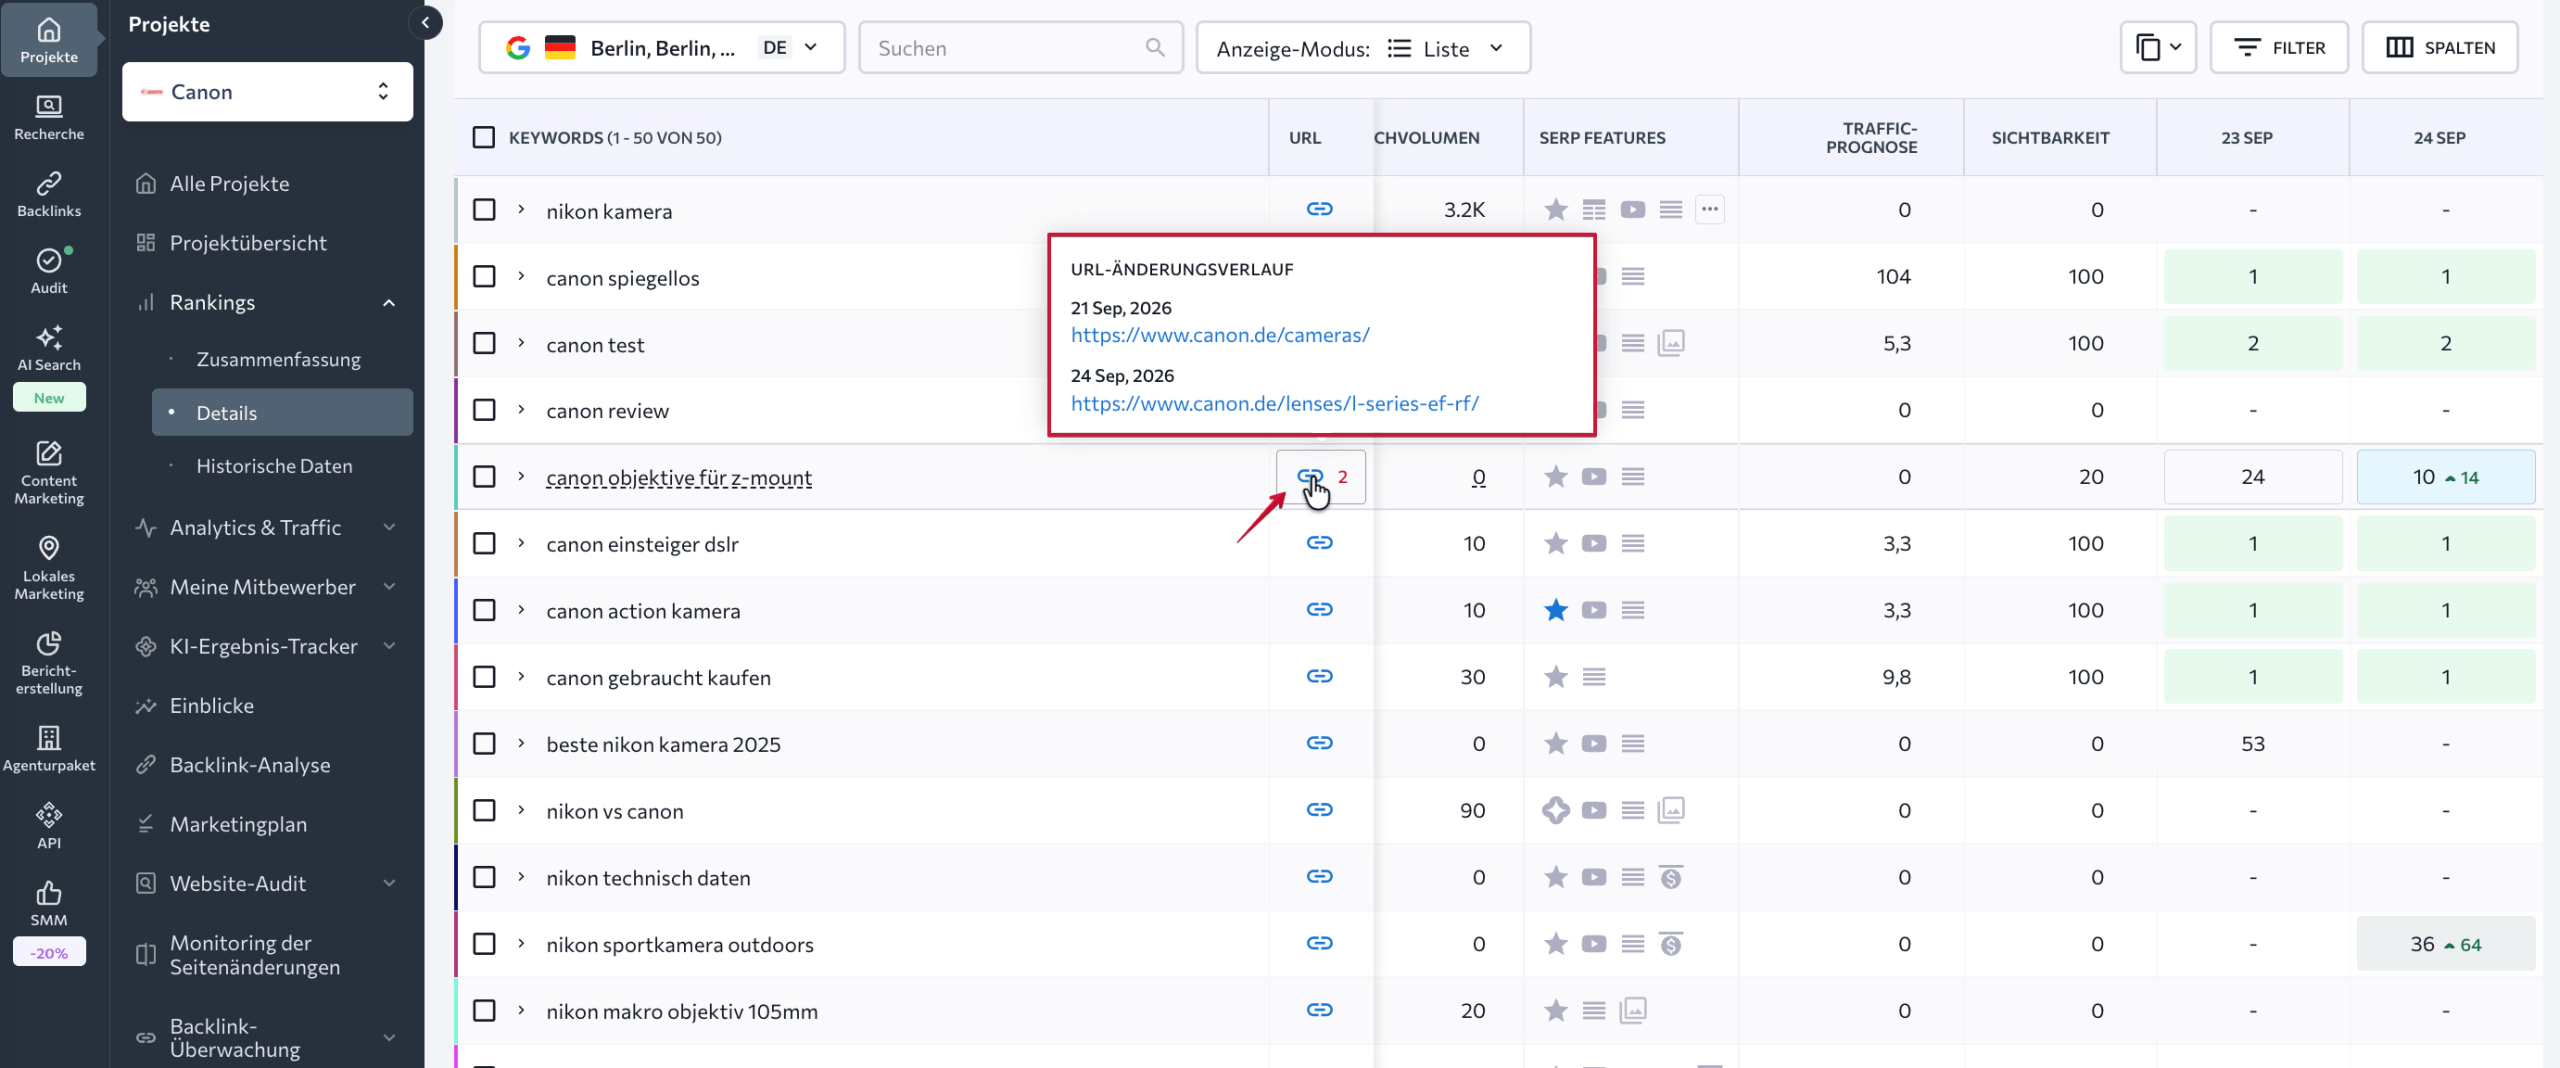Open the Backlinks icon in the left rail
The image size is (2560, 1068).
click(49, 194)
